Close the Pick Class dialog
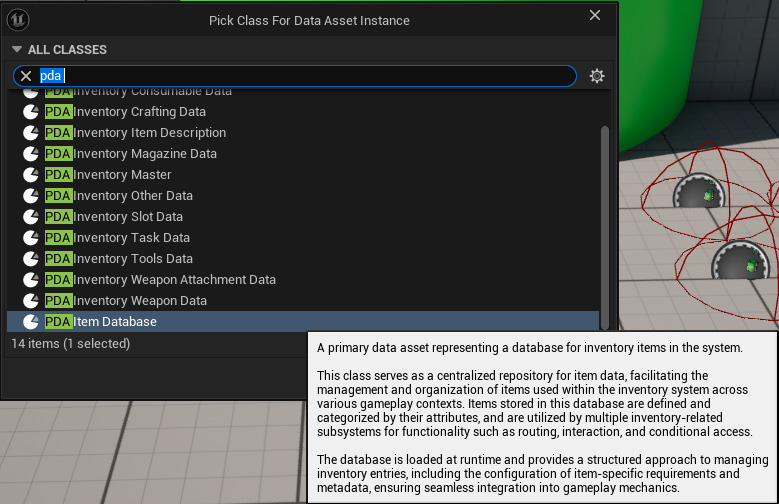779x504 pixels. click(595, 15)
